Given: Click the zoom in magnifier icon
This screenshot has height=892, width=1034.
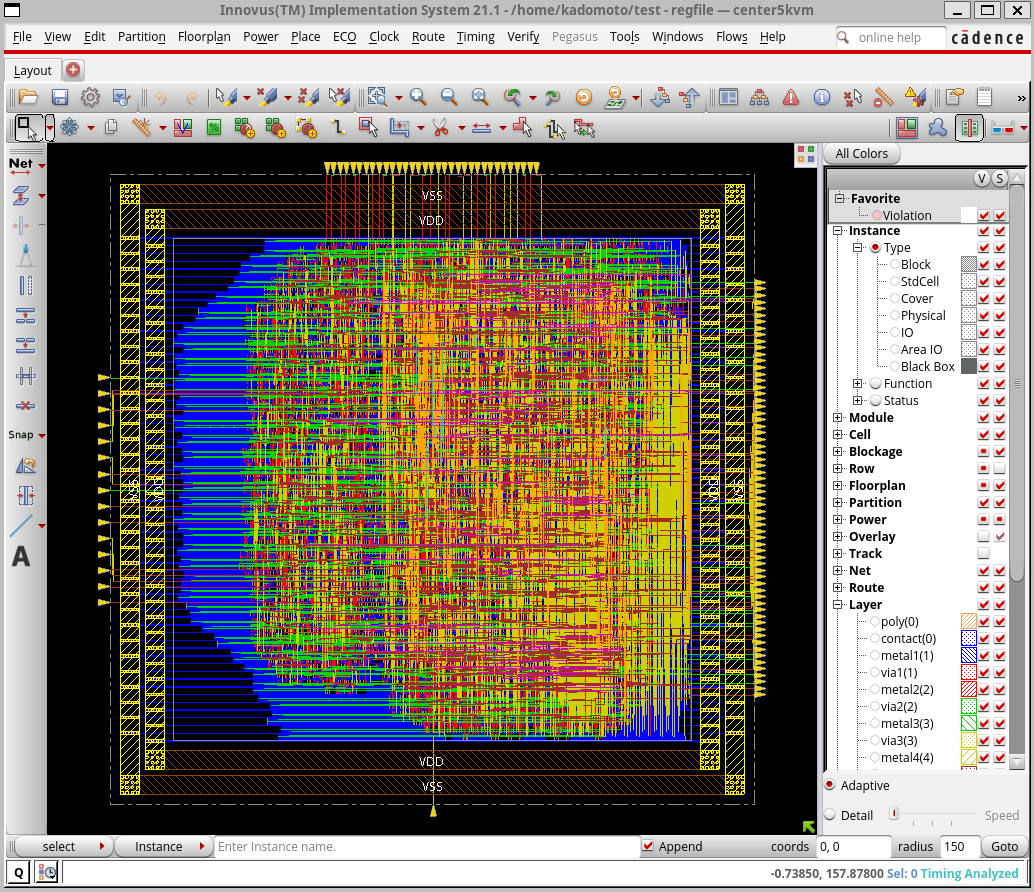Looking at the screenshot, I should tap(418, 98).
